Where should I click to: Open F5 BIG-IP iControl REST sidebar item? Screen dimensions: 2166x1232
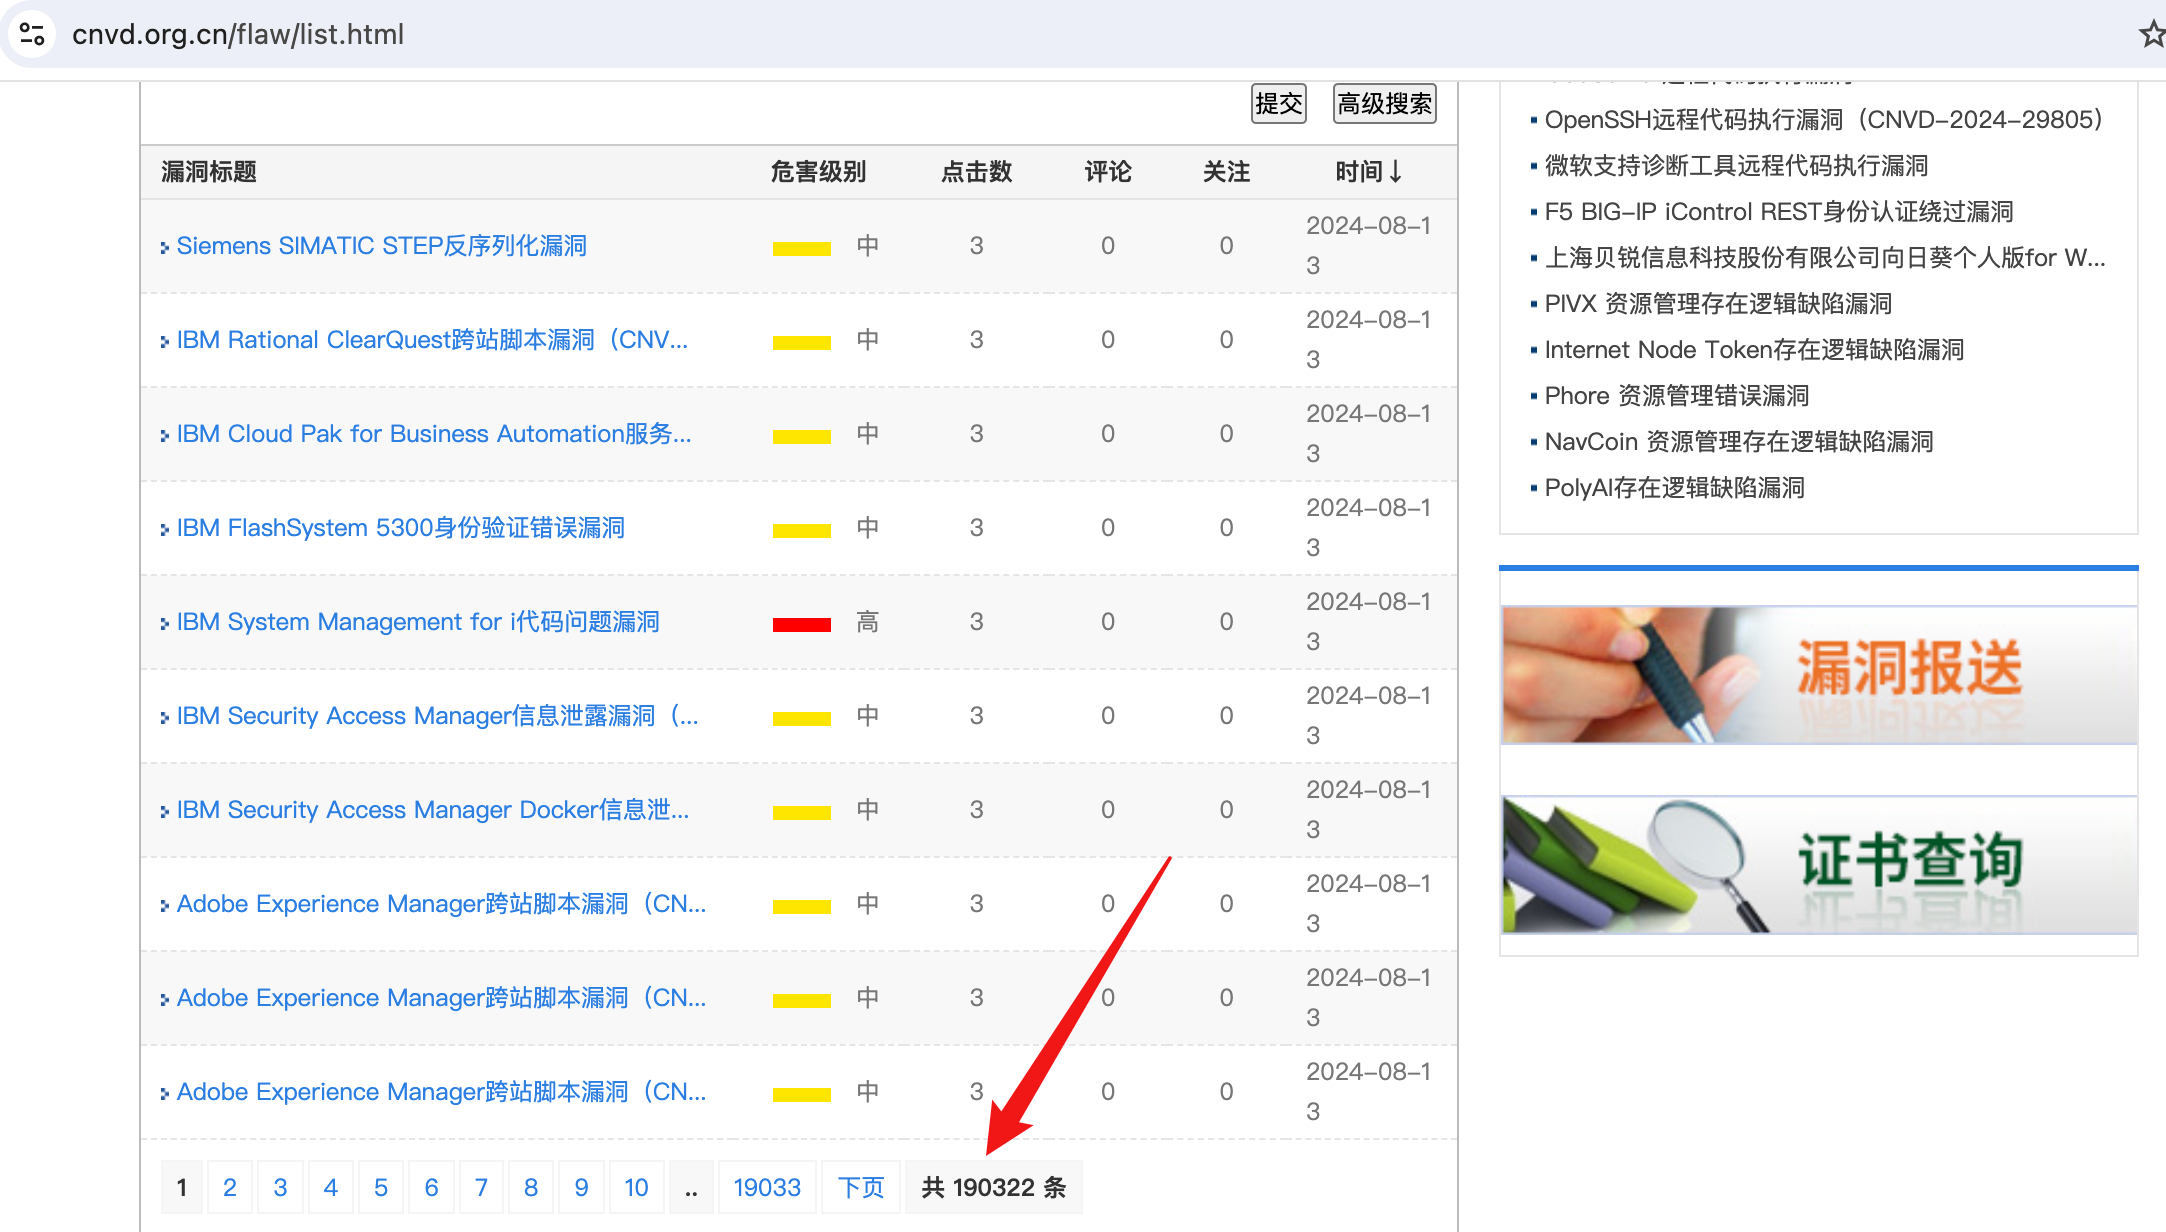coord(1778,212)
